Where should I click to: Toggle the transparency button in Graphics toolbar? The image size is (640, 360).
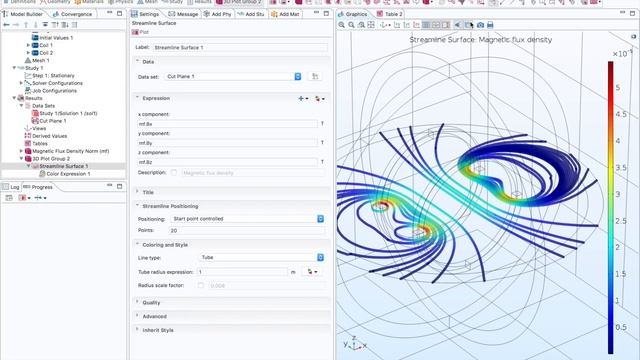click(468, 25)
